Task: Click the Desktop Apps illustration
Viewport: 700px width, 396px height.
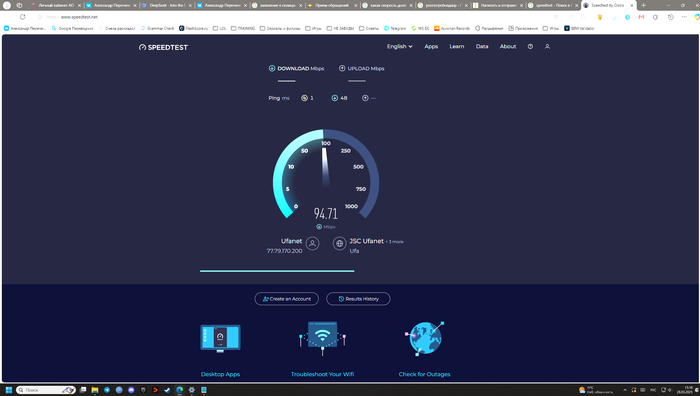Action: pos(220,338)
